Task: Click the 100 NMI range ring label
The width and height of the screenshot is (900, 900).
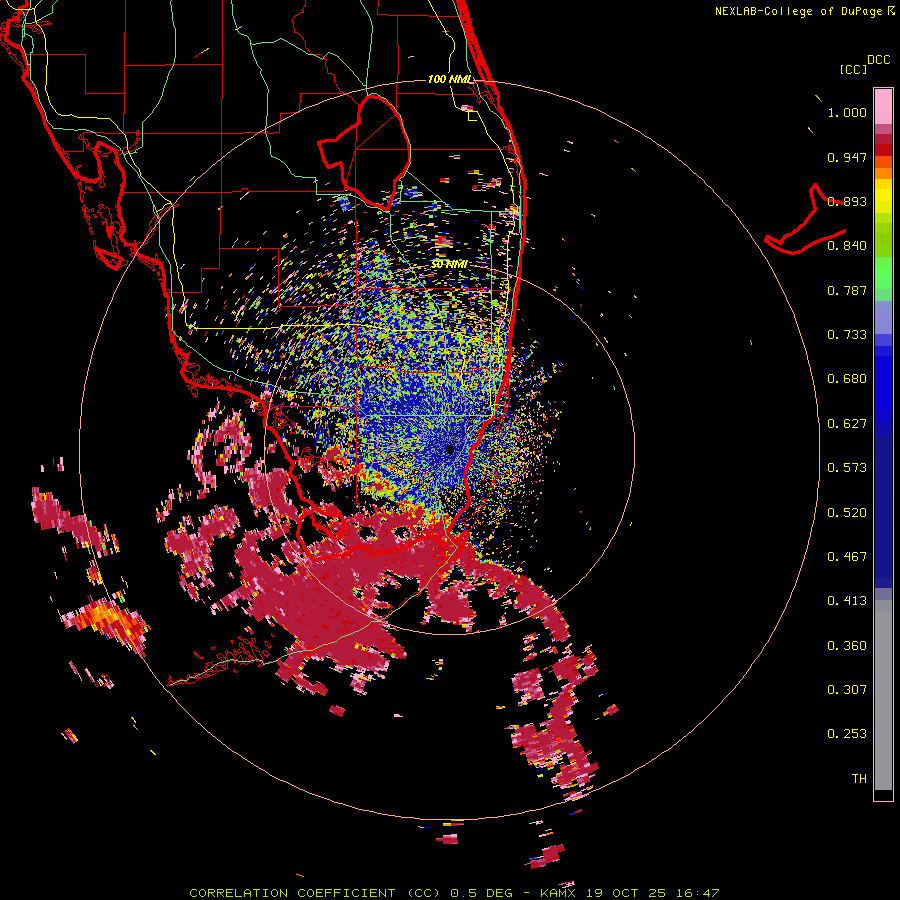Action: coord(451,79)
